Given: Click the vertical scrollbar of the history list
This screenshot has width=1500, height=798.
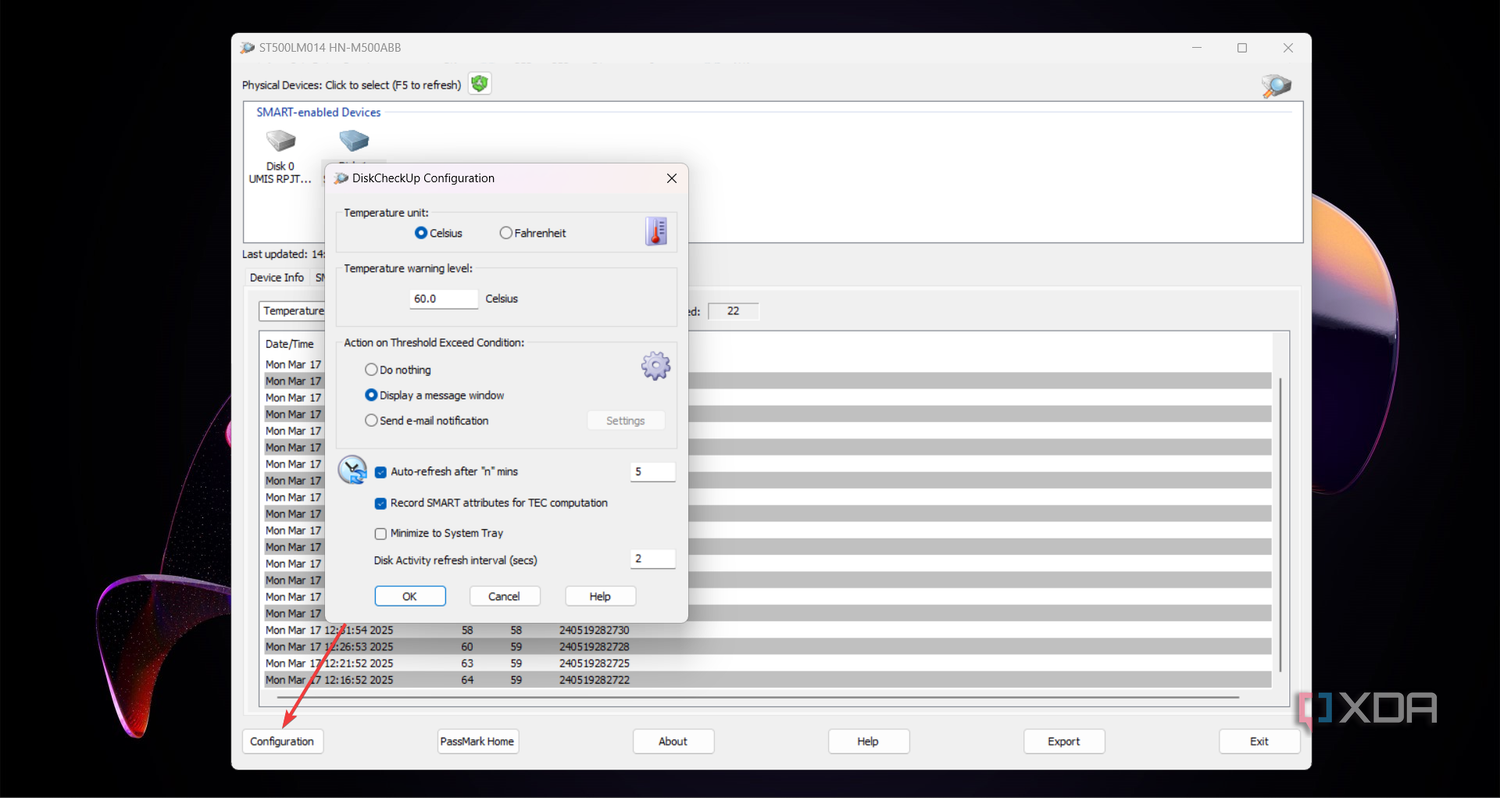Looking at the screenshot, I should [x=1280, y=525].
